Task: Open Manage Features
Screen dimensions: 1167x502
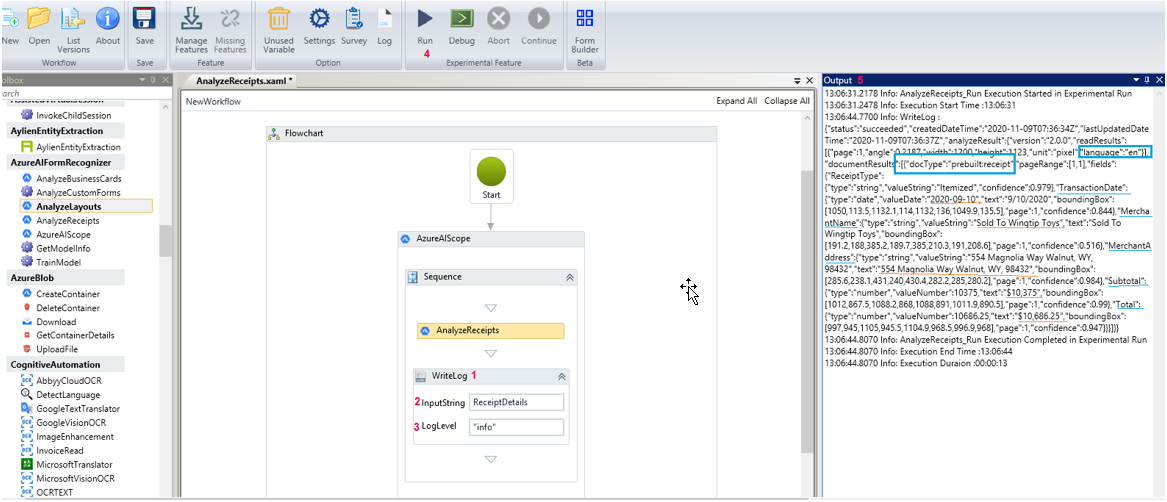Action: 191,19
